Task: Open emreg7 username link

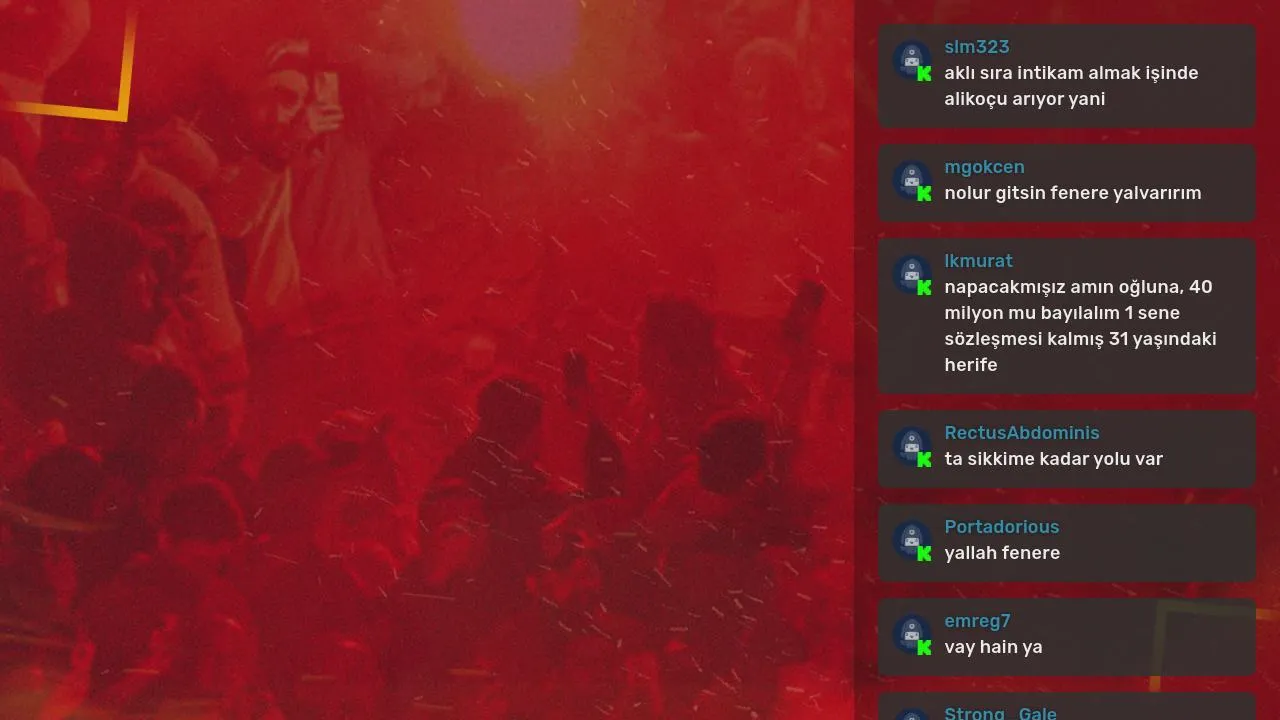Action: point(977,621)
